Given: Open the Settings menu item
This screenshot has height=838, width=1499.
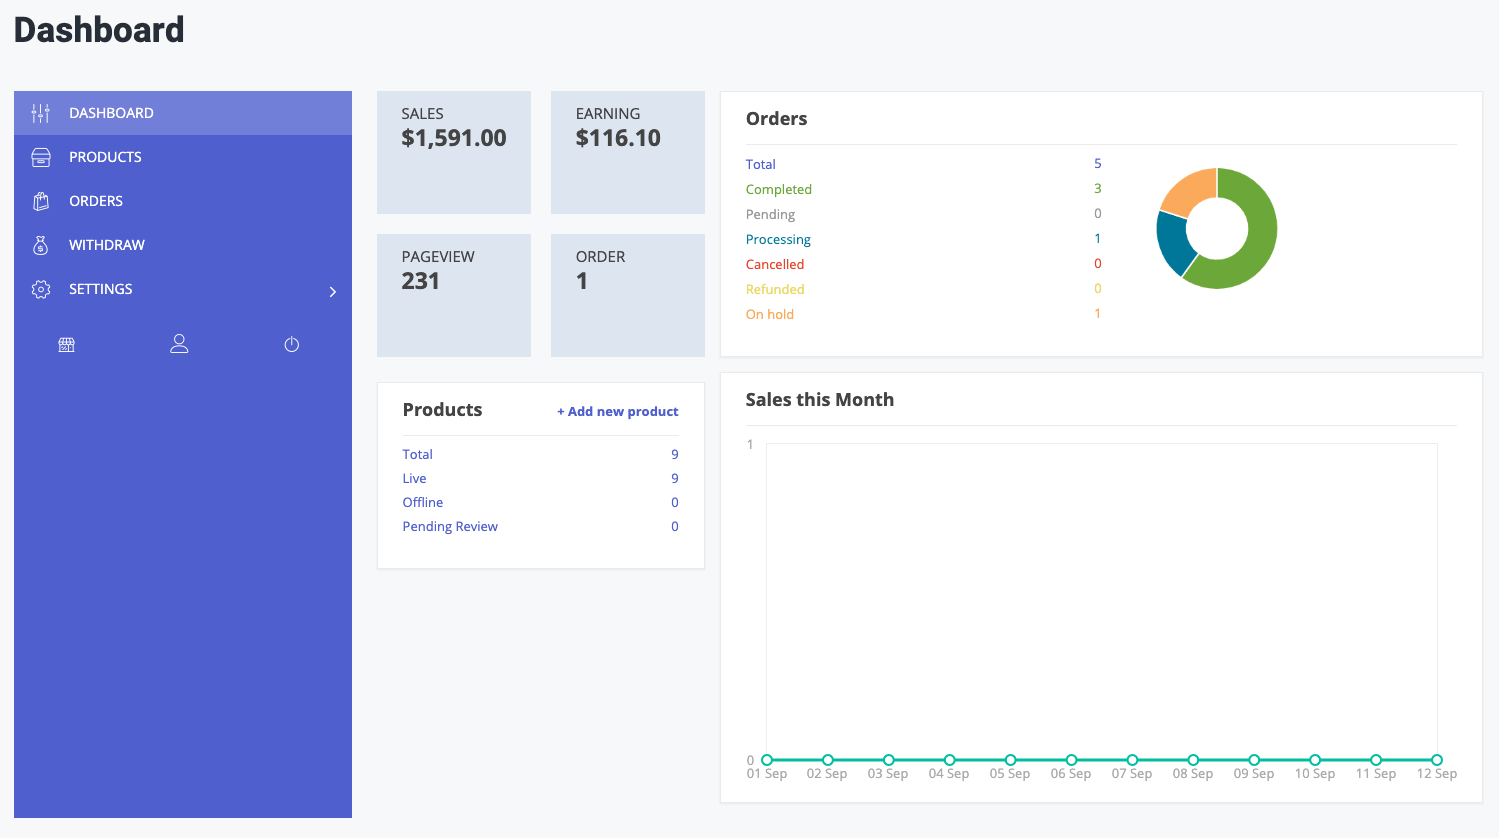Looking at the screenshot, I should coord(183,289).
